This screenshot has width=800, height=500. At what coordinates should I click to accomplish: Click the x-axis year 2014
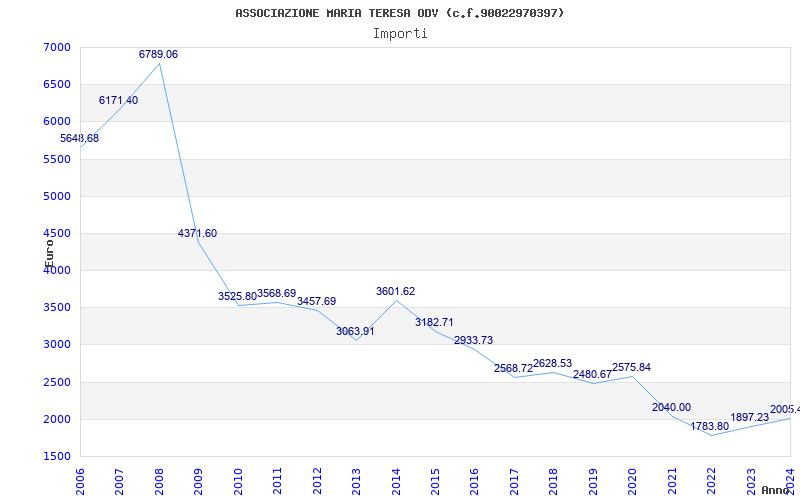coord(396,481)
